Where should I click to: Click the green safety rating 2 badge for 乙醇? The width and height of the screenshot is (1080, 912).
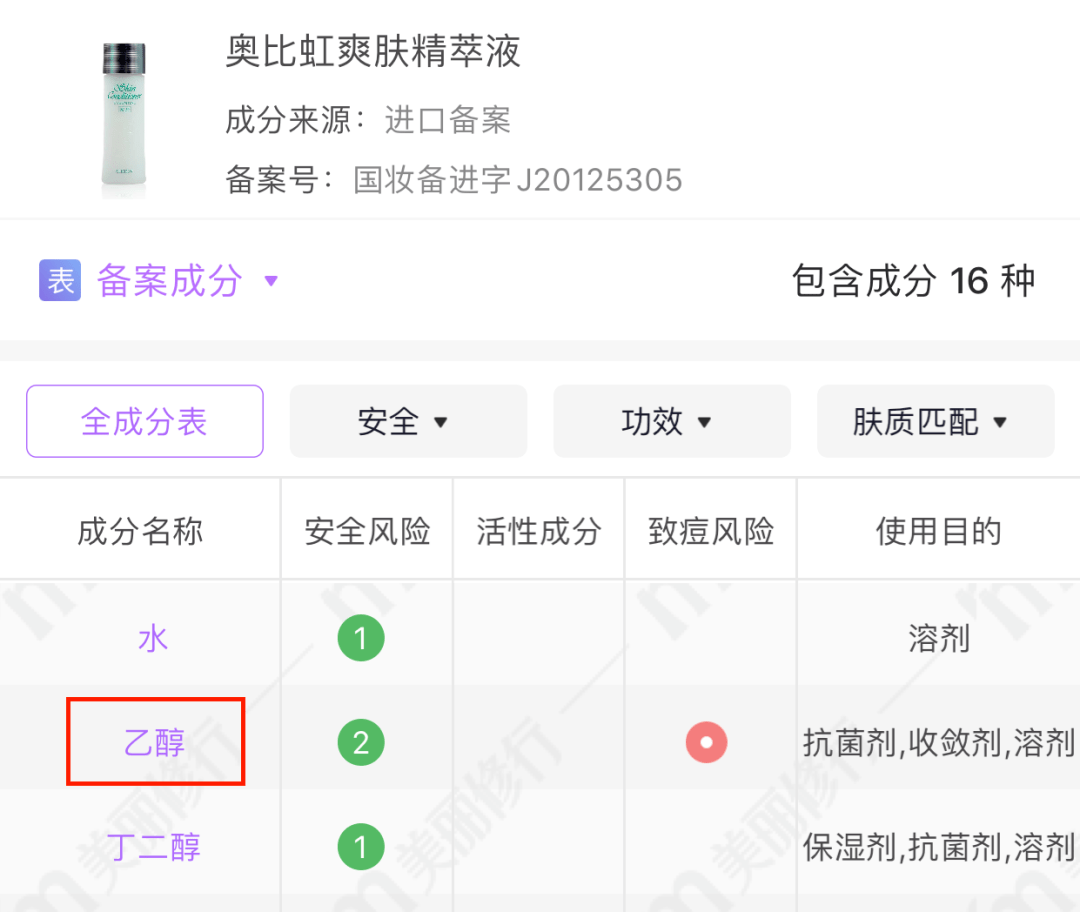point(361,742)
